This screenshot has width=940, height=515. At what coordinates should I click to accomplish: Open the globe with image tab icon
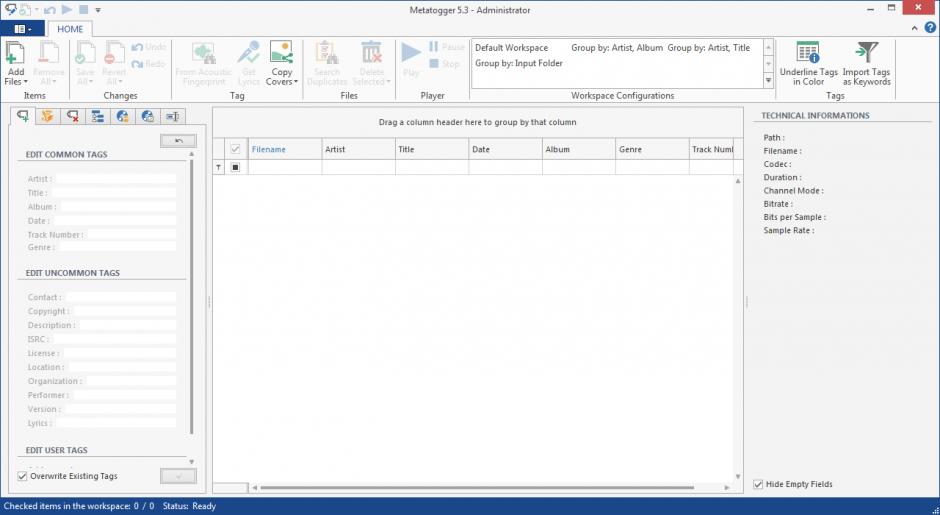[148, 116]
